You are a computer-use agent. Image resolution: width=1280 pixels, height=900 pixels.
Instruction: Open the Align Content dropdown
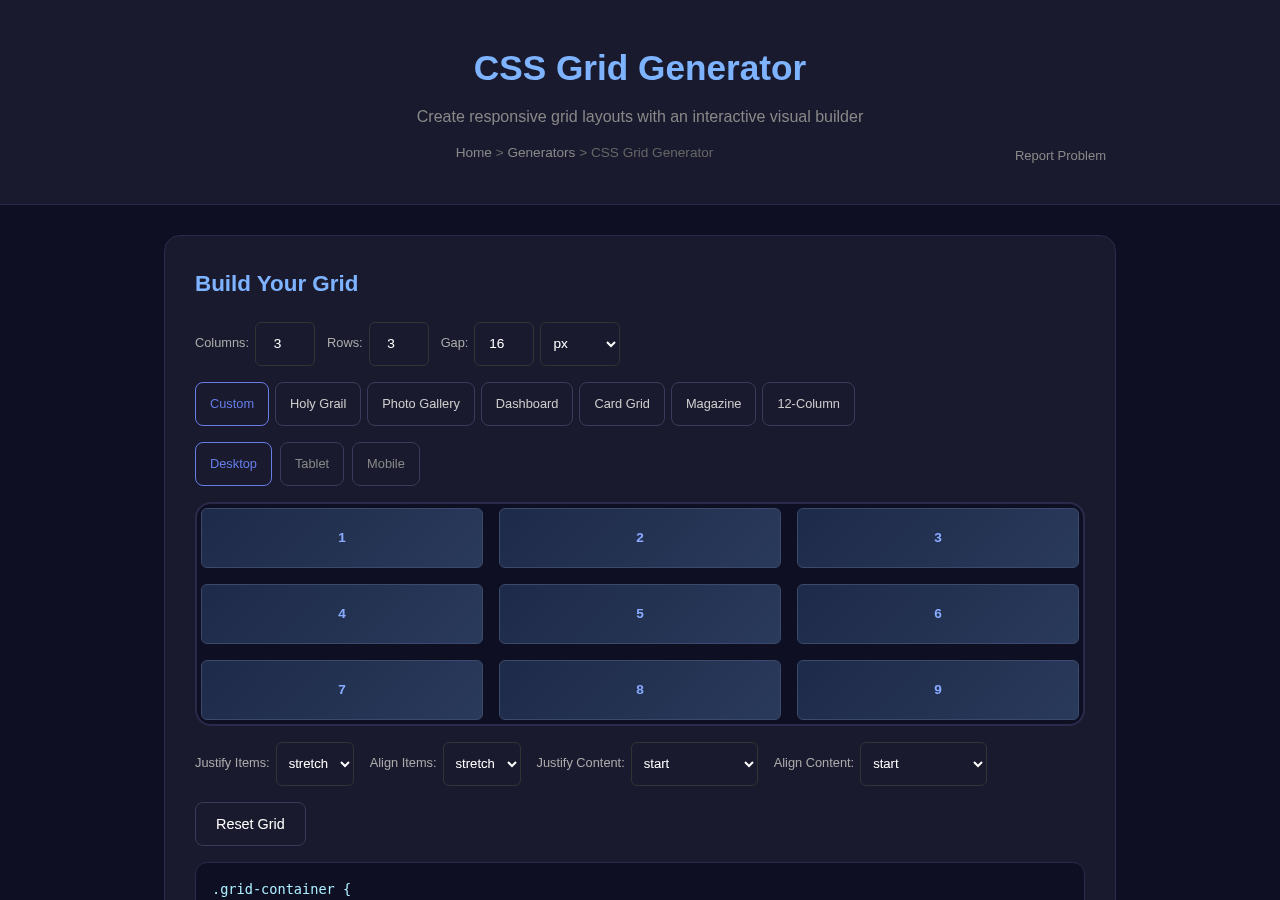tap(923, 764)
